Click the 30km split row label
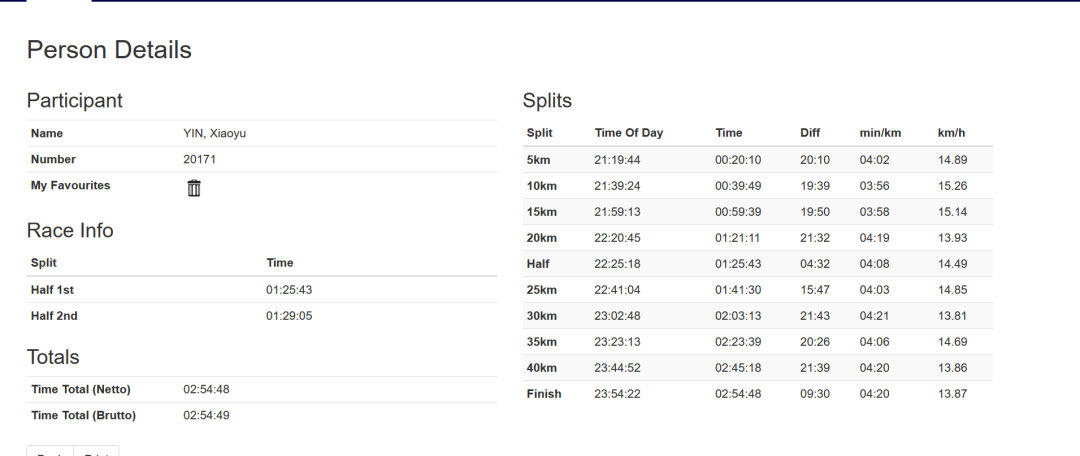Screen dimensions: 1080x456 (x=541, y=316)
